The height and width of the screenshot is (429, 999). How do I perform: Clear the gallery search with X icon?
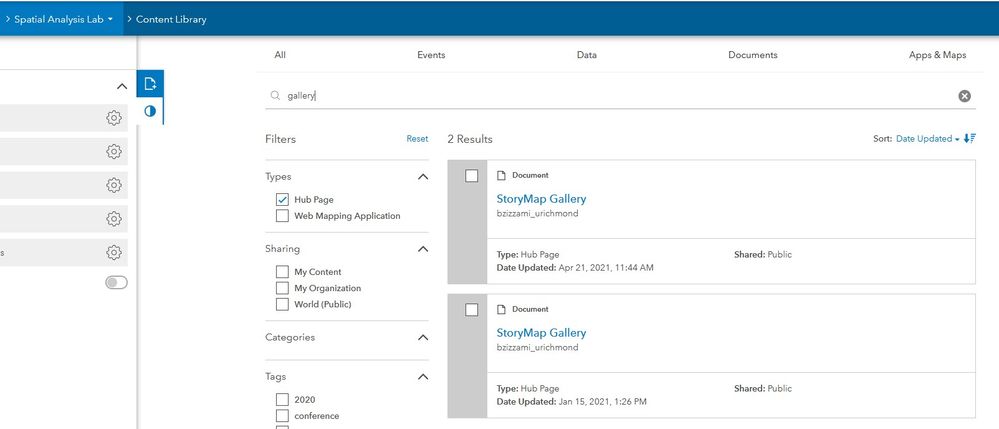[x=964, y=96]
